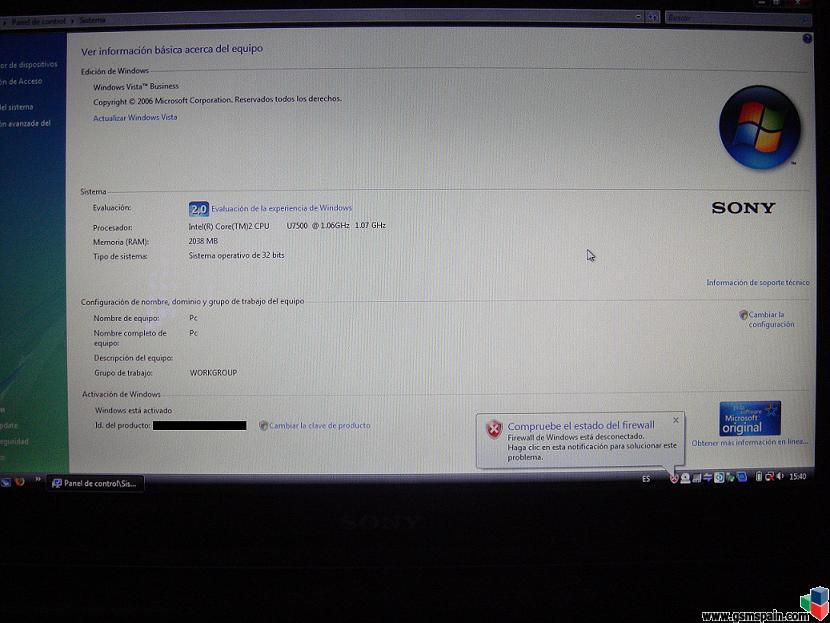Click the refresh button beside address bar
The height and width of the screenshot is (623, 830).
[x=653, y=17]
